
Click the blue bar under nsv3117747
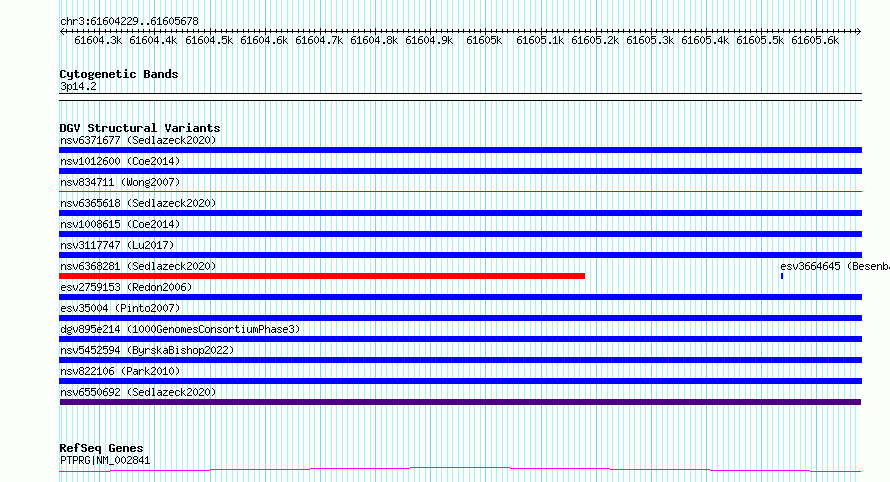point(460,255)
